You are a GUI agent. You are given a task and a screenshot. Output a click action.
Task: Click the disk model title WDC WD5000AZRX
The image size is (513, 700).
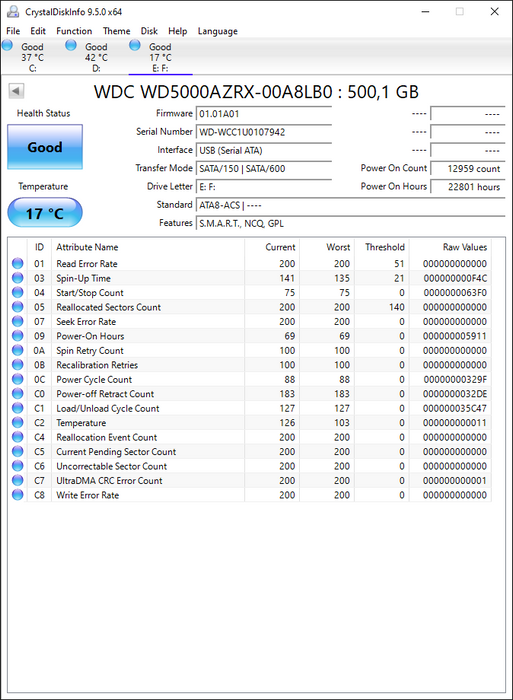tap(256, 92)
